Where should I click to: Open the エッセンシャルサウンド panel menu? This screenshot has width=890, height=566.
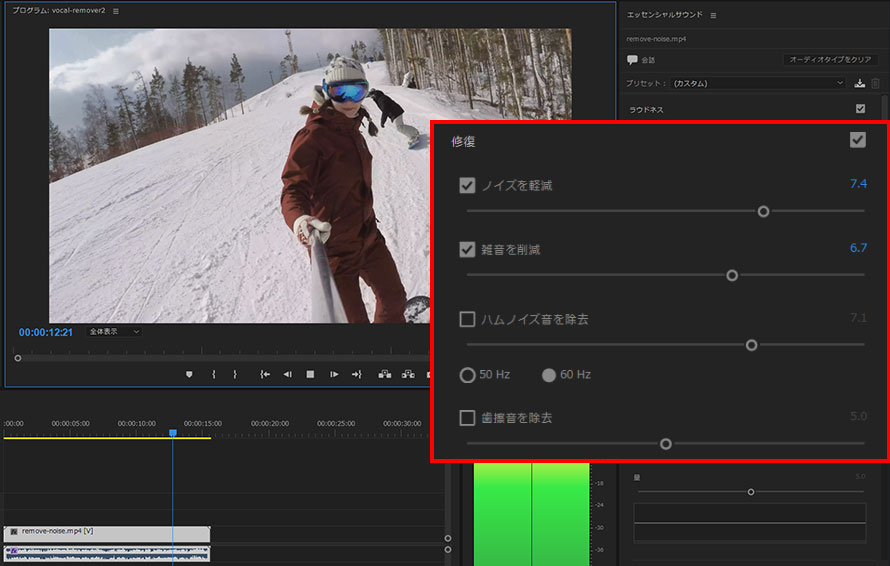point(713,16)
